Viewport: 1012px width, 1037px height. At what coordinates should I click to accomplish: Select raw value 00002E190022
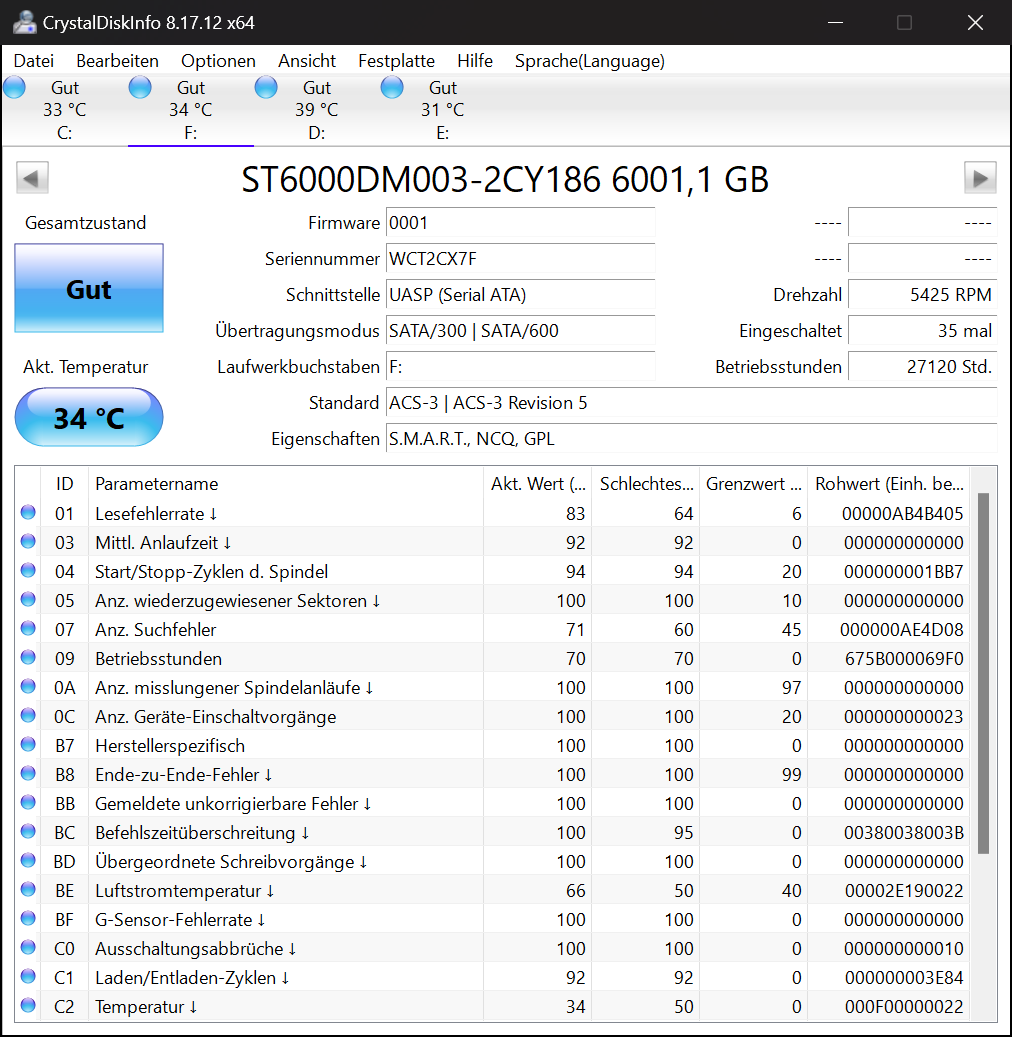[x=904, y=891]
